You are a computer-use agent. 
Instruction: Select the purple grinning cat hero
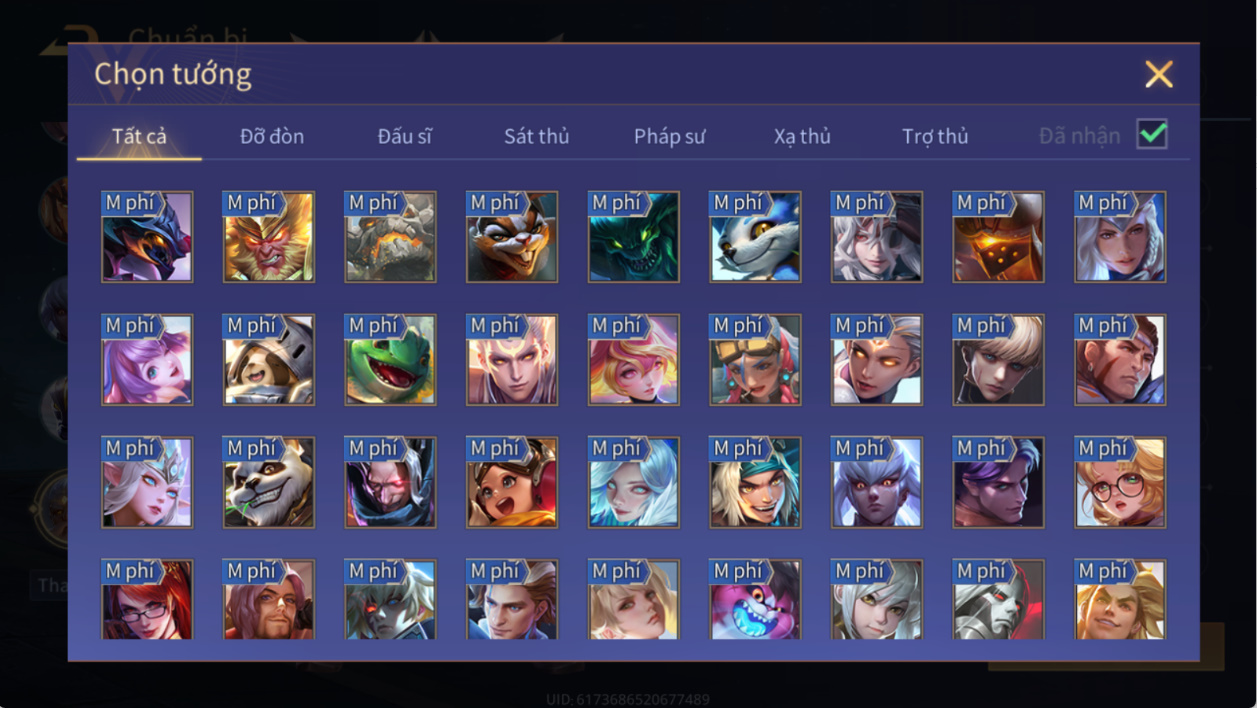coord(755,599)
